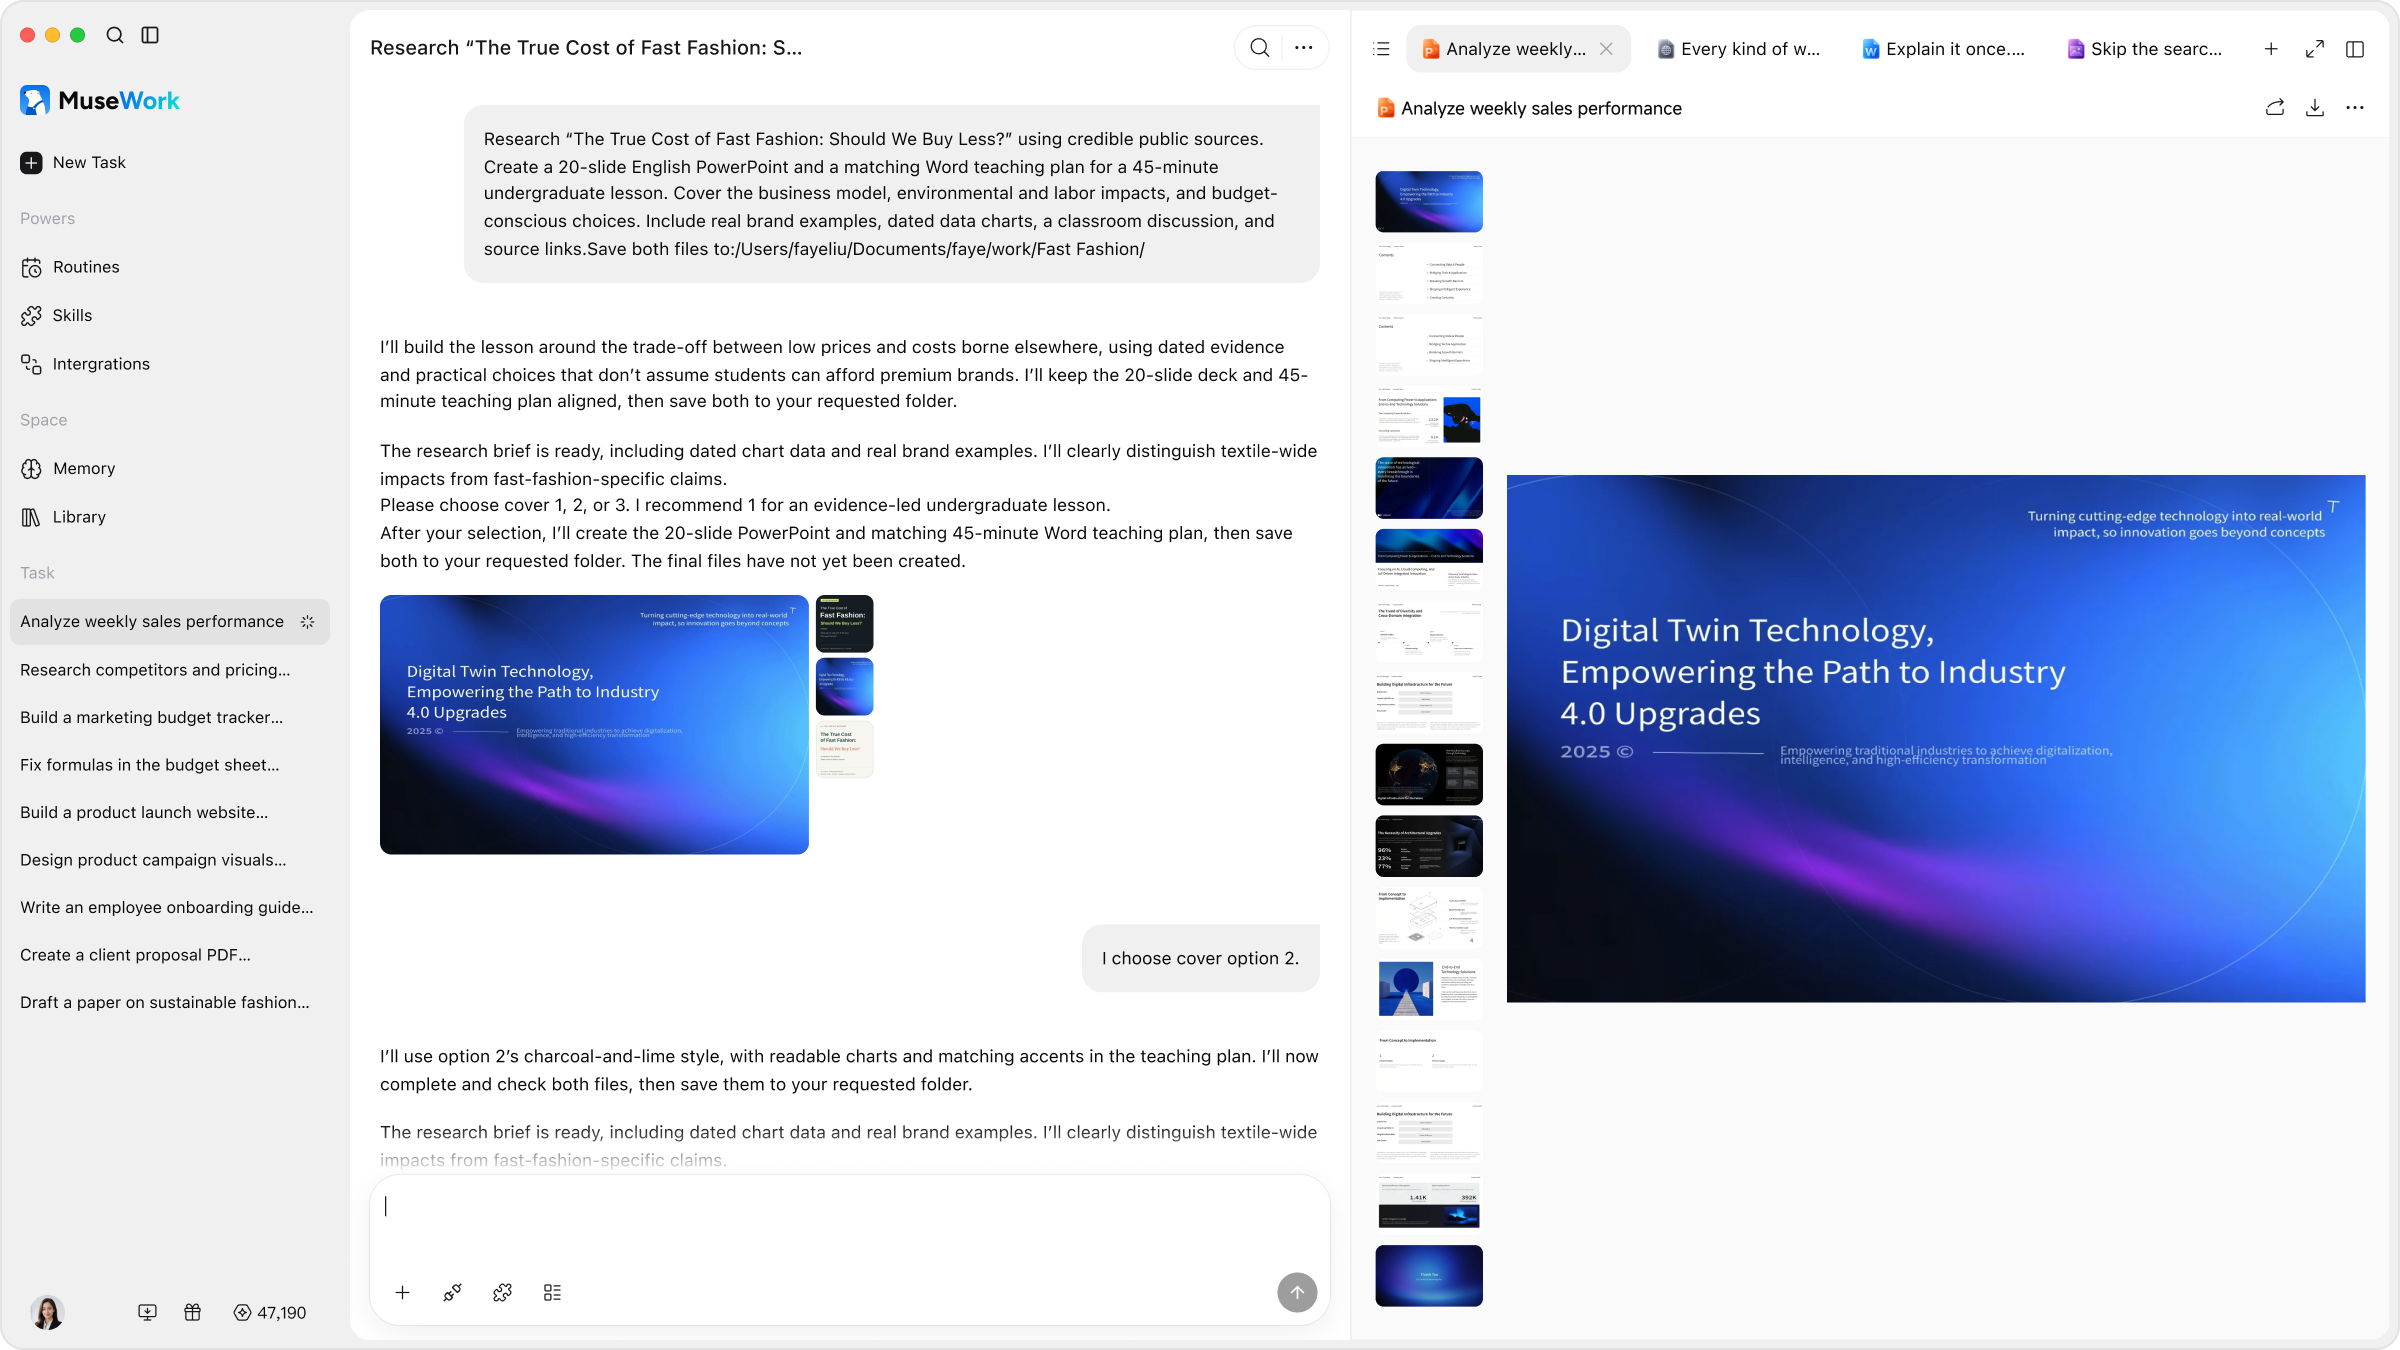
Task: Share the presentation using the share icon
Action: pyautogui.click(x=2275, y=108)
